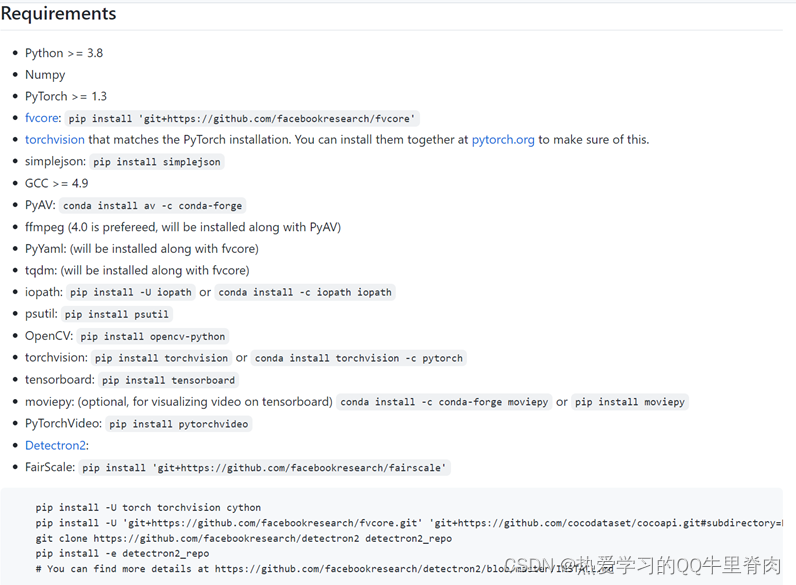Open the Detectron2 link
The image size is (796, 585).
point(55,445)
